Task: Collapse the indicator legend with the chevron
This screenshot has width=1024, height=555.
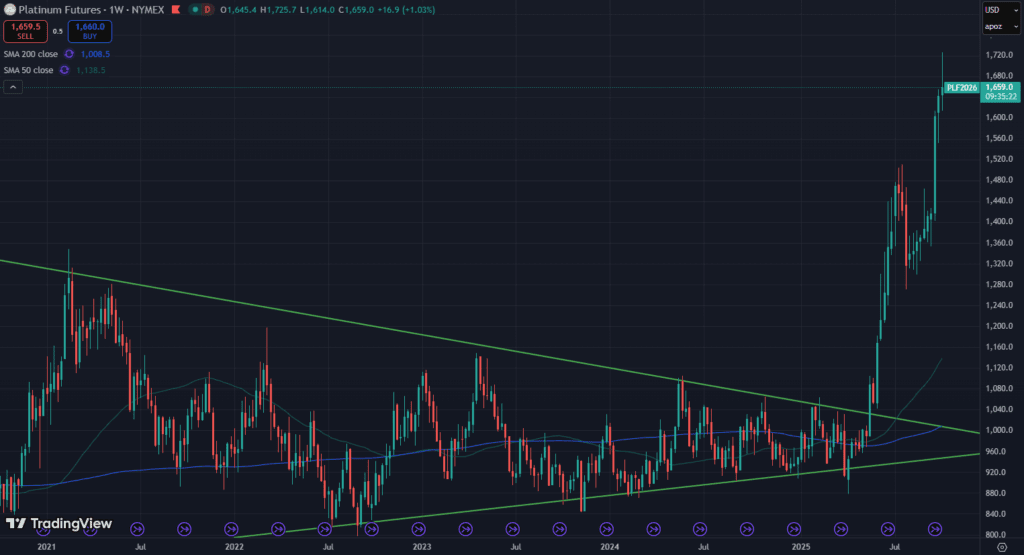Action: pyautogui.click(x=12, y=88)
